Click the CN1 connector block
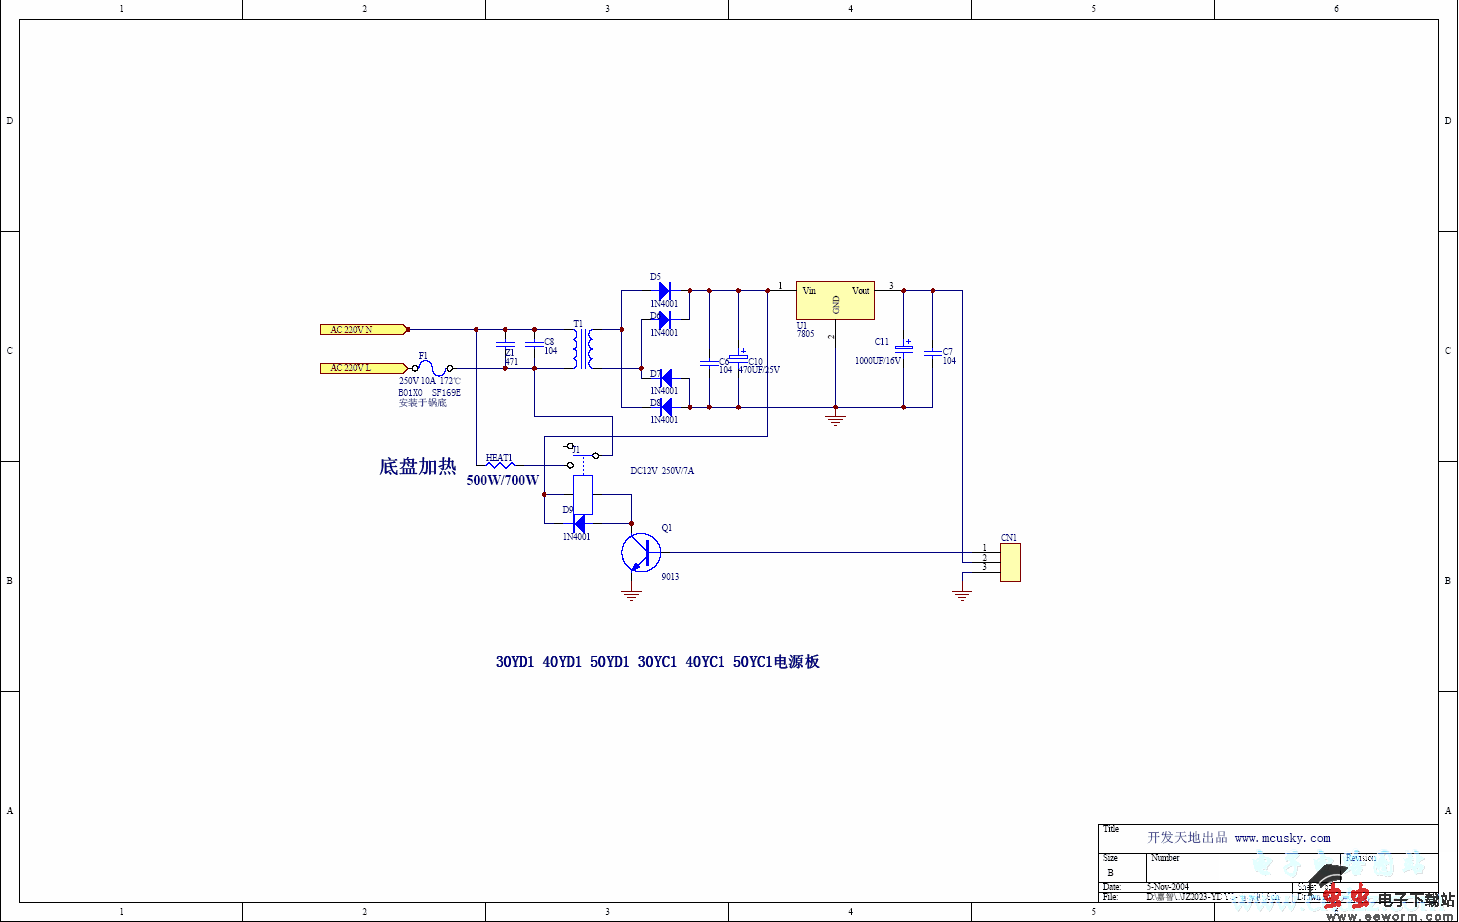Viewport: 1459px width, 922px height. click(x=1010, y=562)
